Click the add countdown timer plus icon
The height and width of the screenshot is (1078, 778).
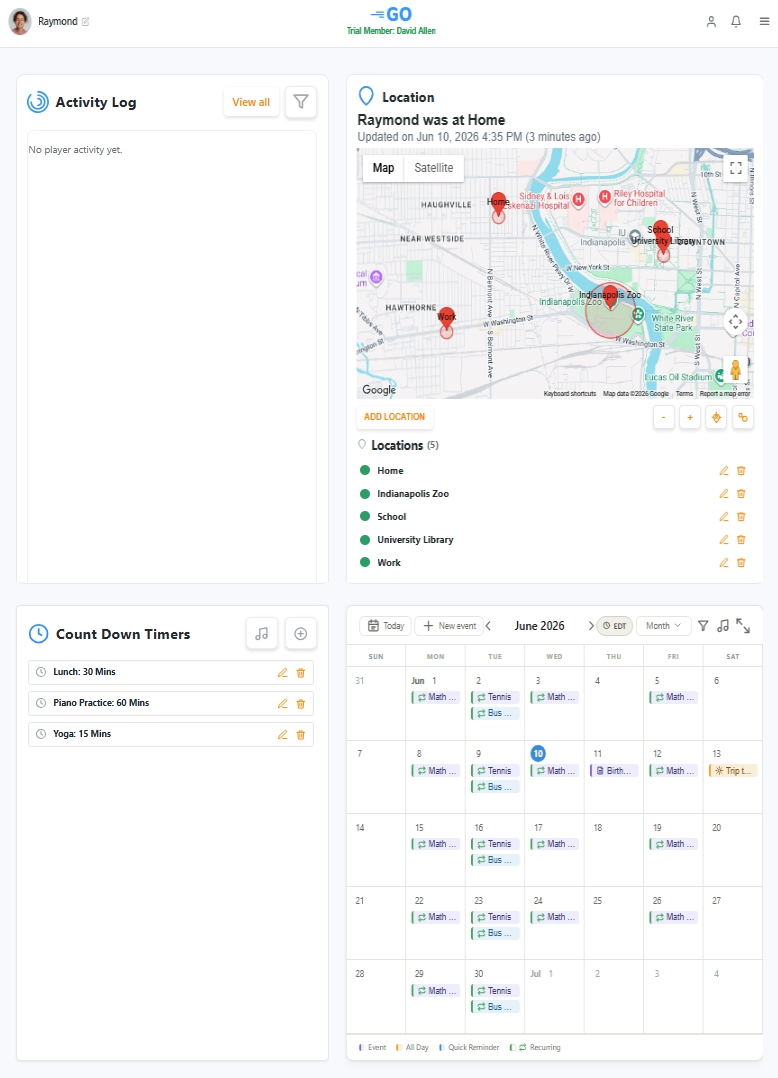coord(300,634)
